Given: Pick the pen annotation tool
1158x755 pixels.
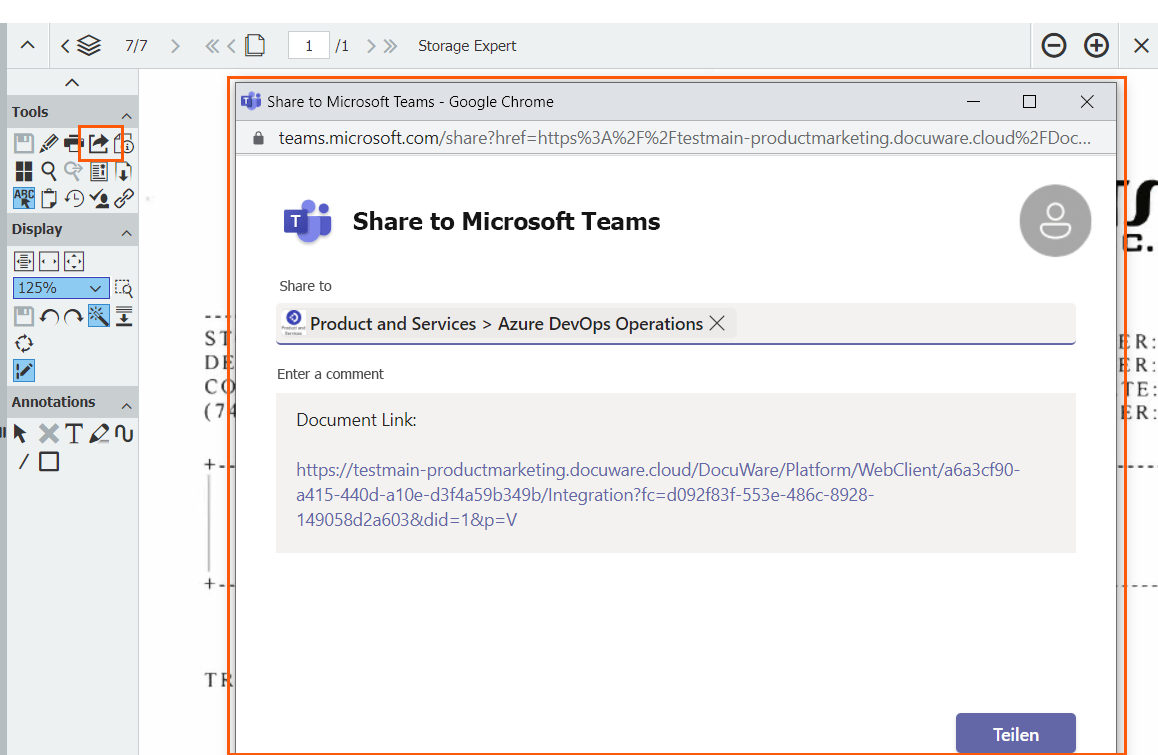Looking at the screenshot, I should click(x=100, y=433).
